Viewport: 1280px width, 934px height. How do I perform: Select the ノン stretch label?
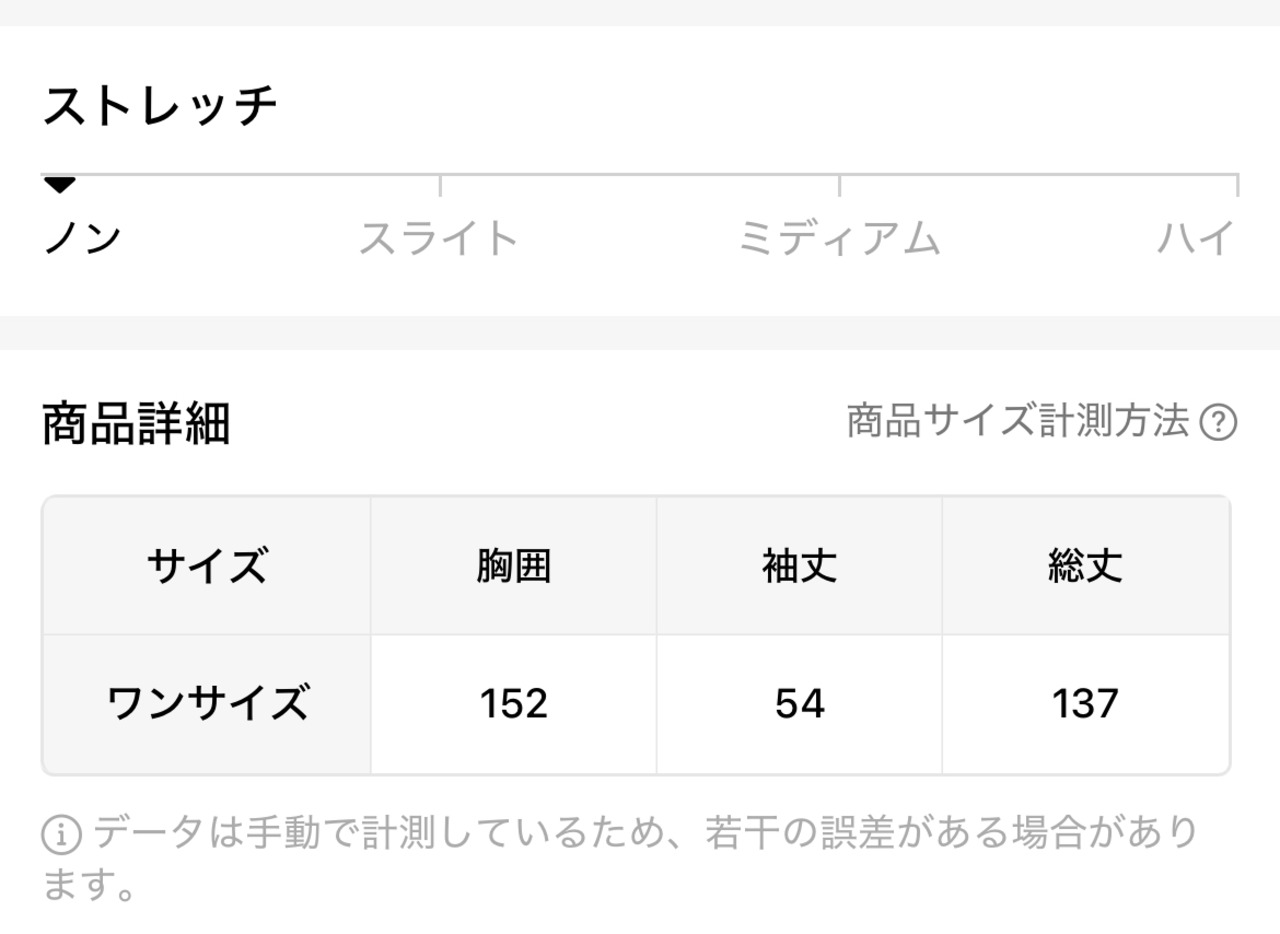click(x=83, y=239)
